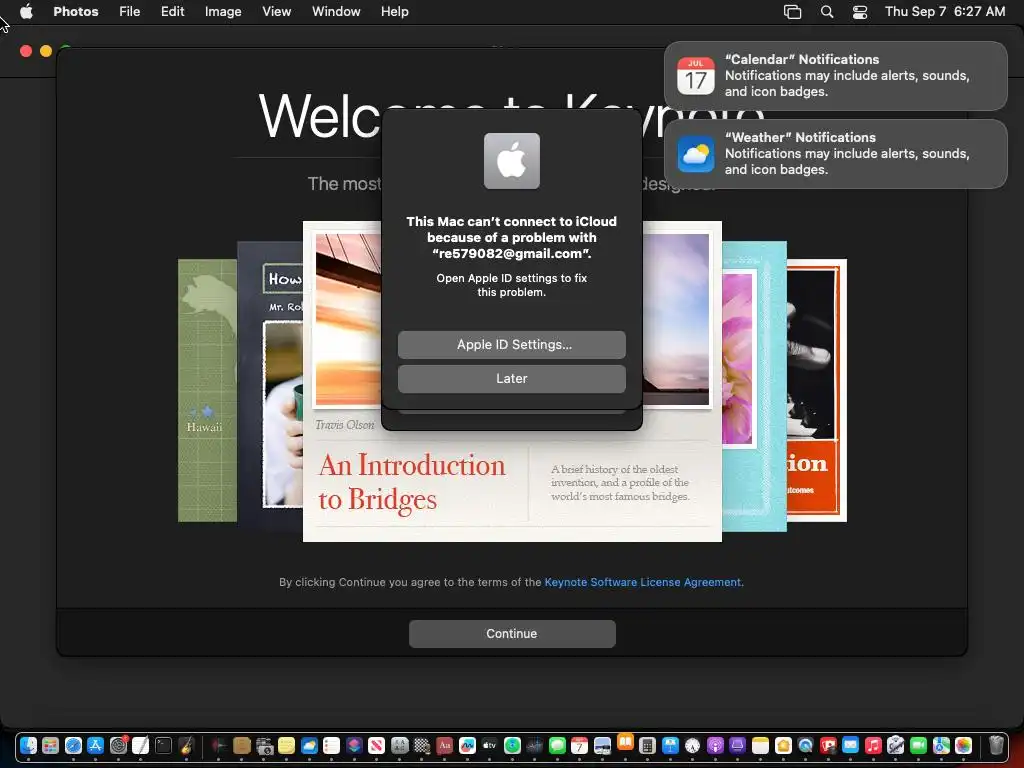Open Preview app in the Dock

tap(602, 745)
